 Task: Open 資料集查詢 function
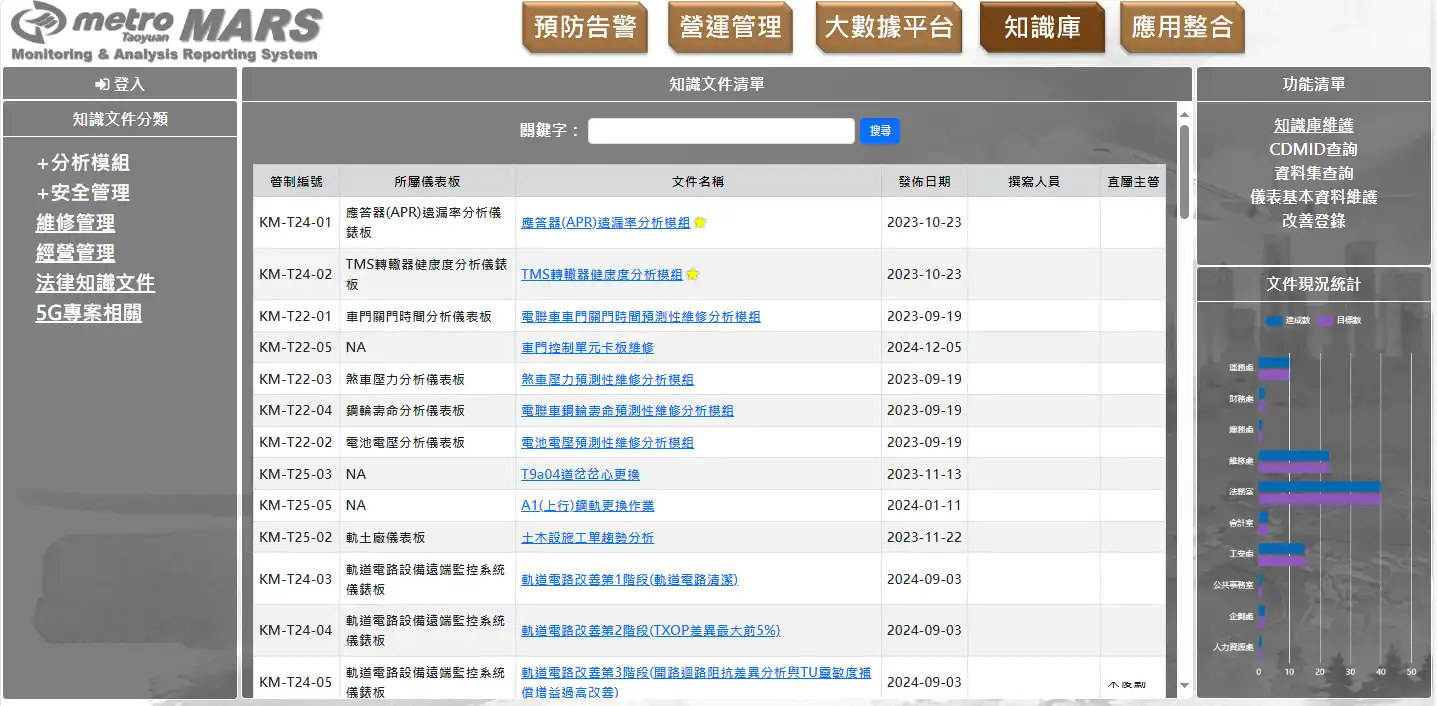coord(1313,174)
